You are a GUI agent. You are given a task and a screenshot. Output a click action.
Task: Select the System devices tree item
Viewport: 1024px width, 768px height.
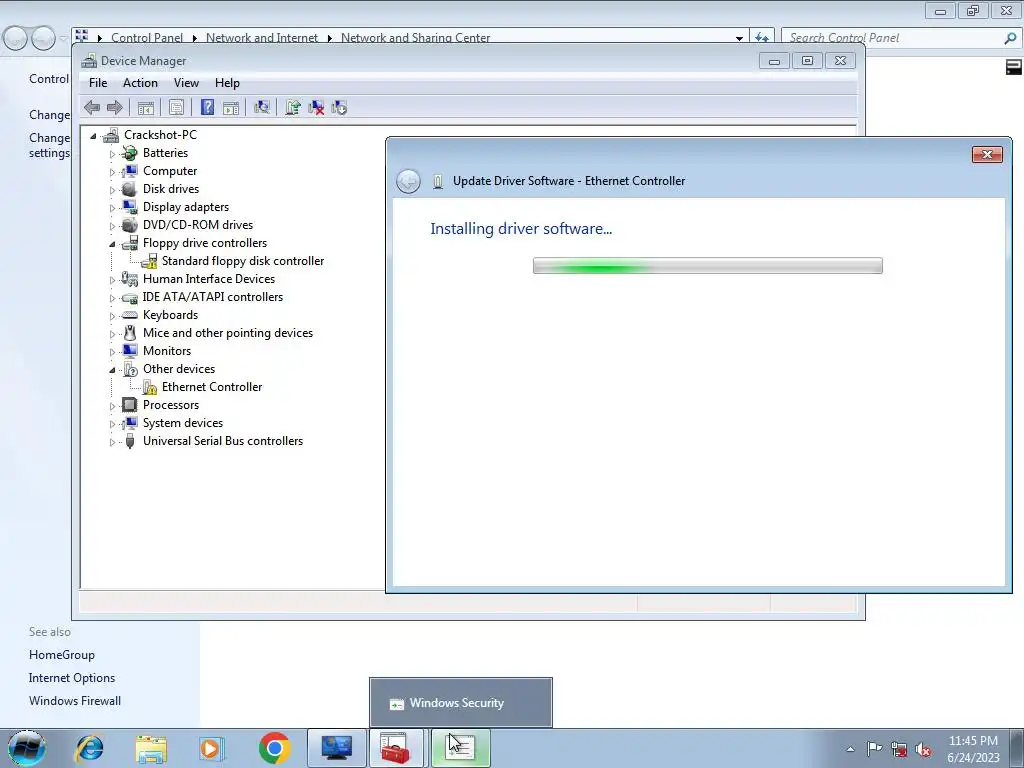point(183,423)
